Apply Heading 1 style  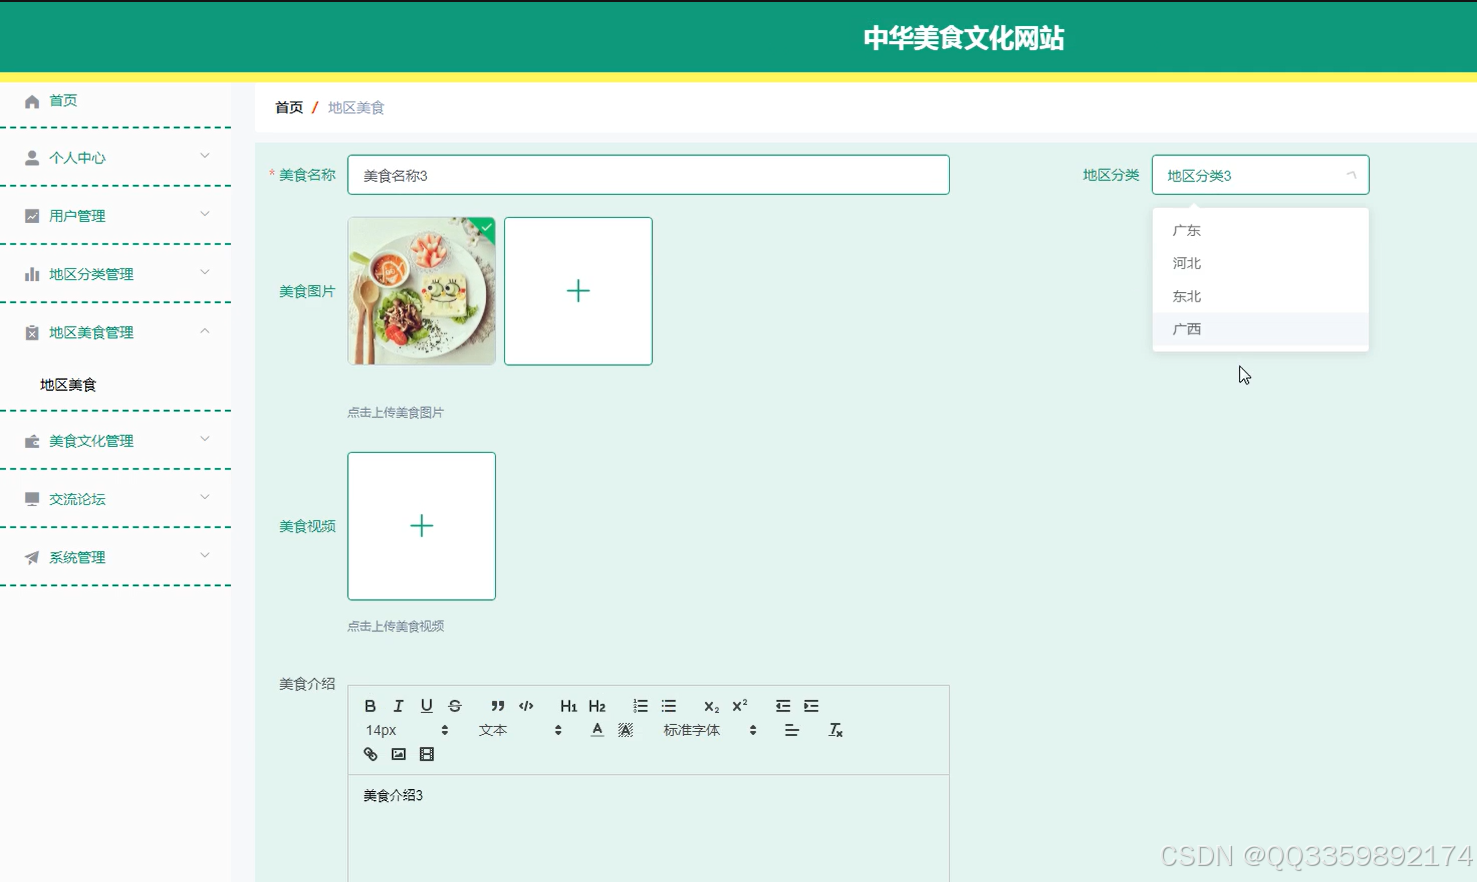click(x=568, y=706)
